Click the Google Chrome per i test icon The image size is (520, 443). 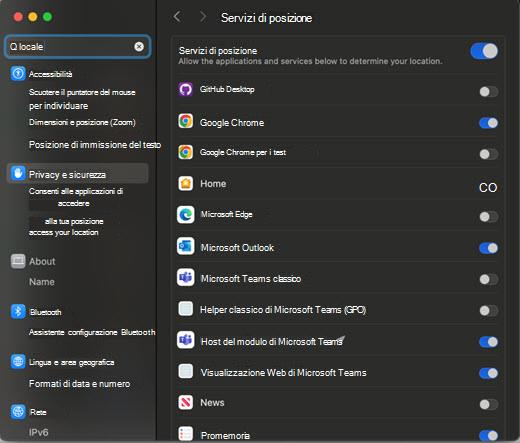click(186, 152)
